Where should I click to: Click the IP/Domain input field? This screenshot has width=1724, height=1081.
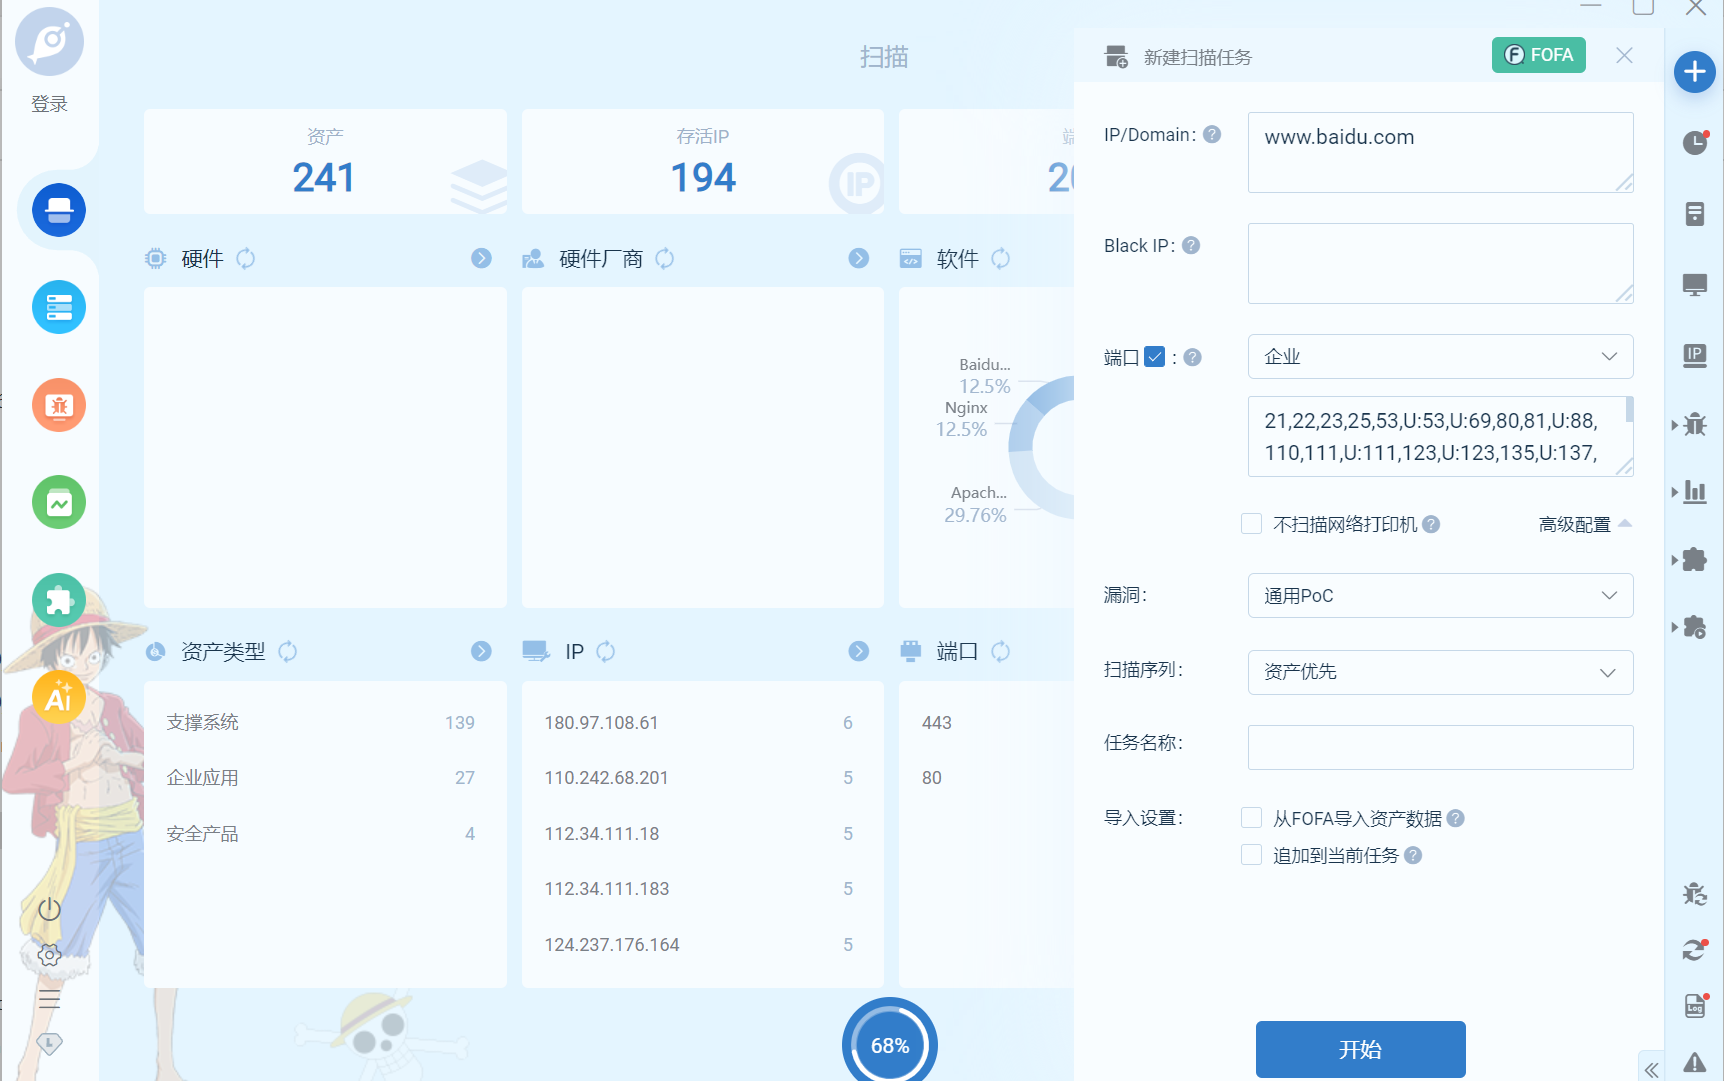click(x=1441, y=152)
